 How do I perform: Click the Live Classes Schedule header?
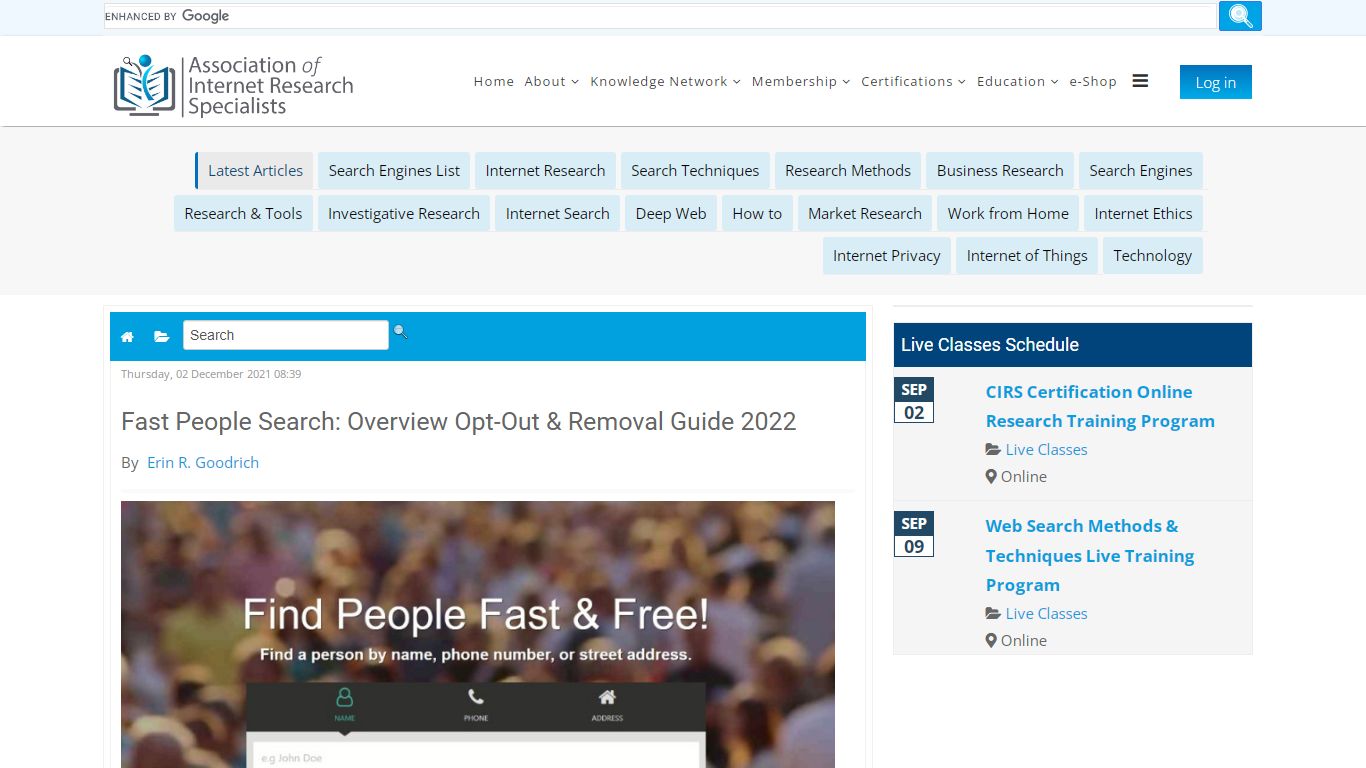1072,345
